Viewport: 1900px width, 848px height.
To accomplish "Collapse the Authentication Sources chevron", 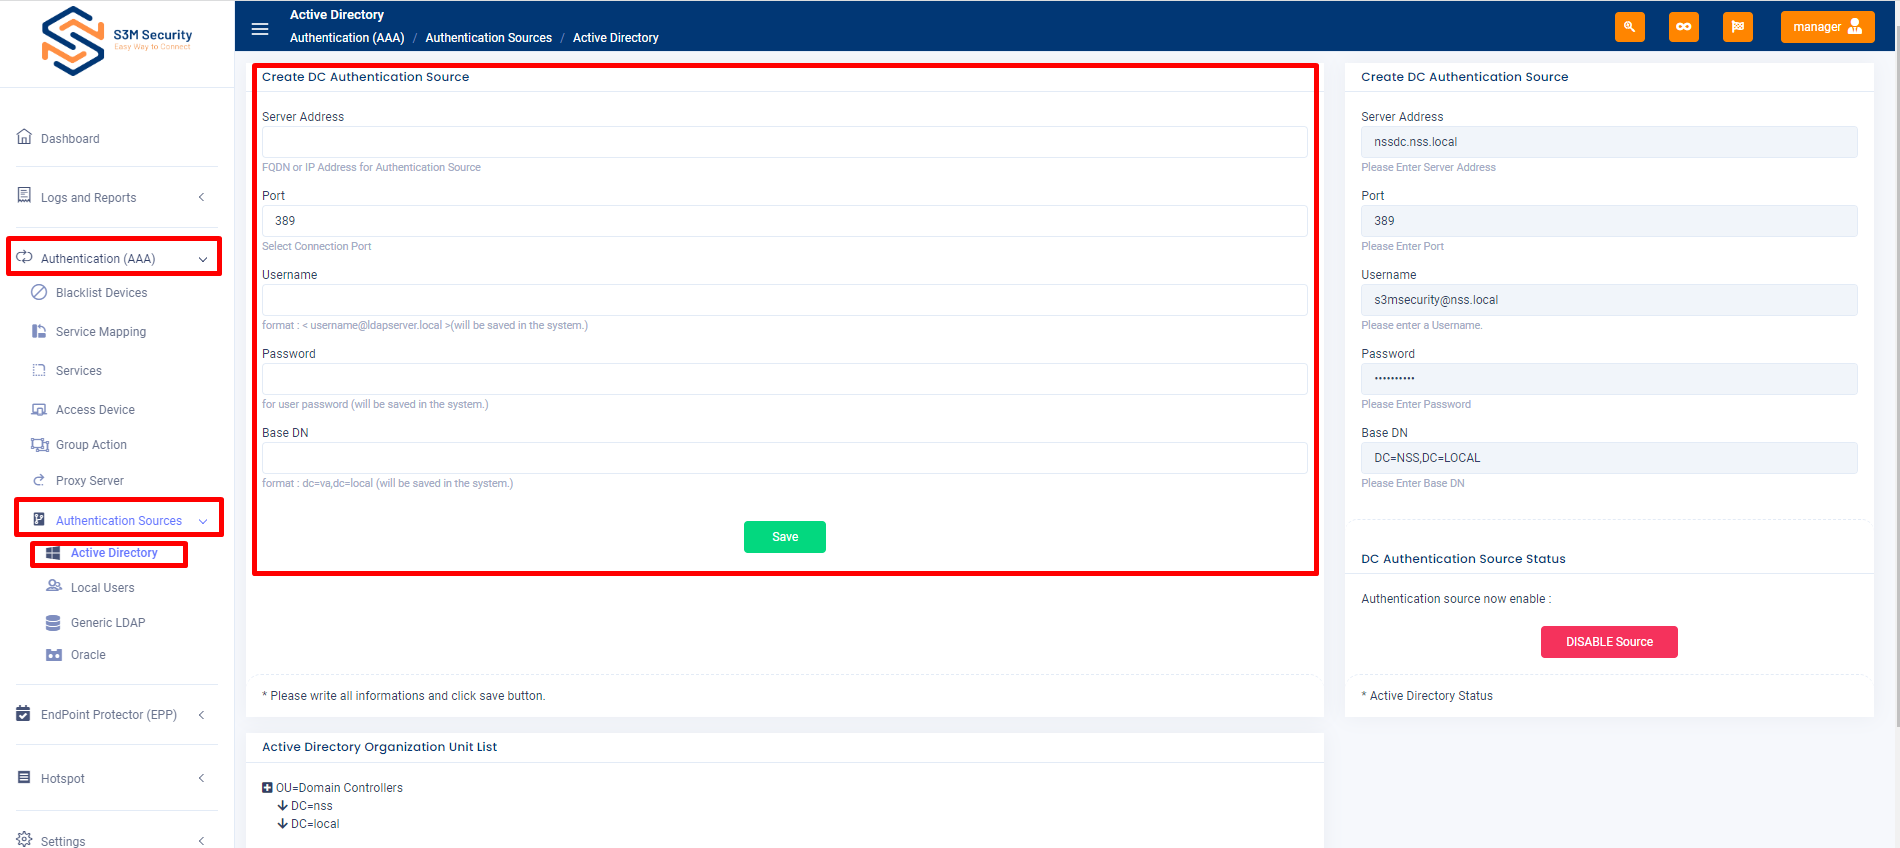I will pyautogui.click(x=203, y=521).
